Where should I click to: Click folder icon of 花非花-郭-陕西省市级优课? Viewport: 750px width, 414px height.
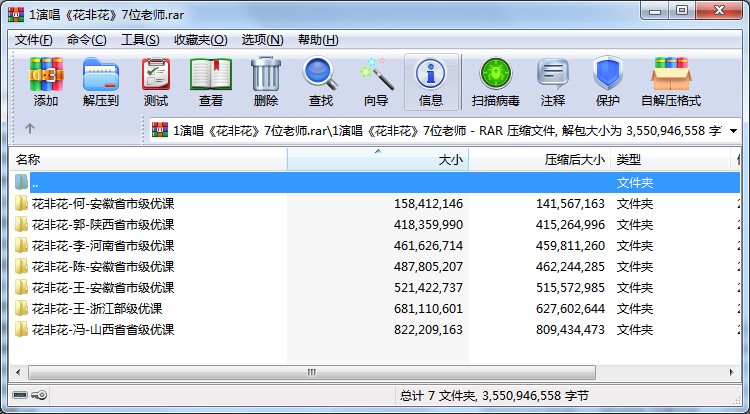(21, 225)
